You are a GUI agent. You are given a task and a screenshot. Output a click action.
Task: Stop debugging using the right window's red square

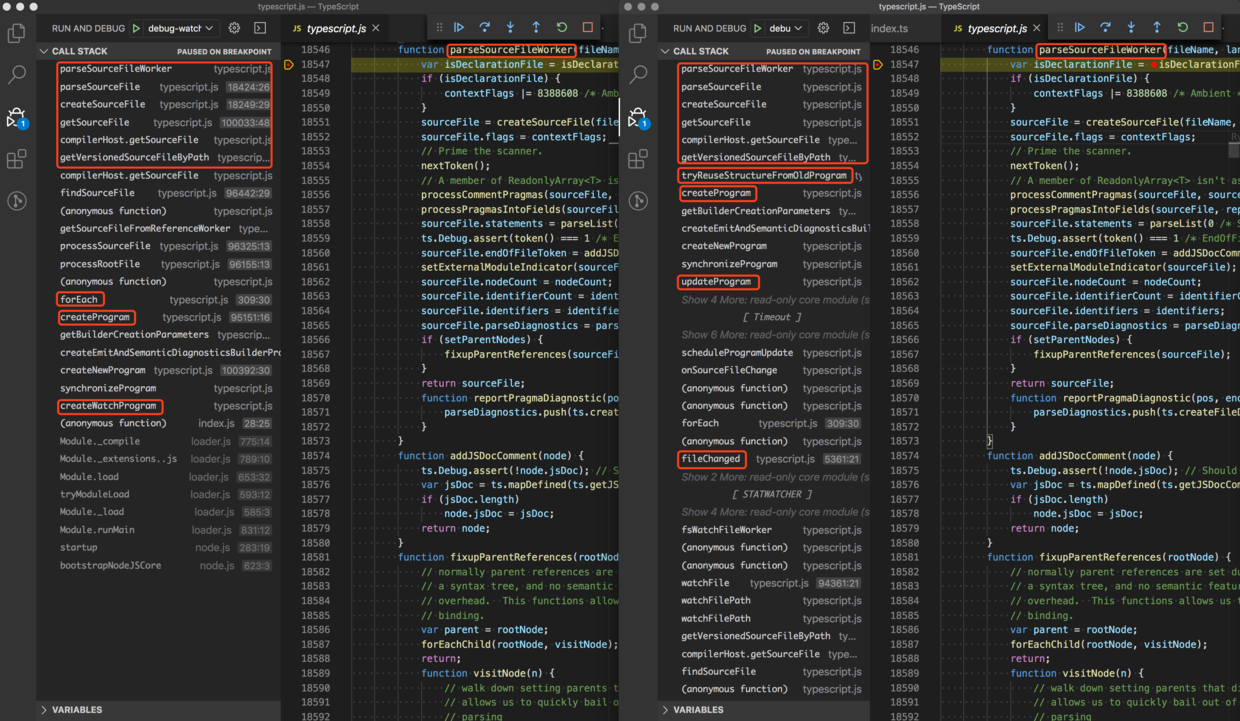(1208, 28)
